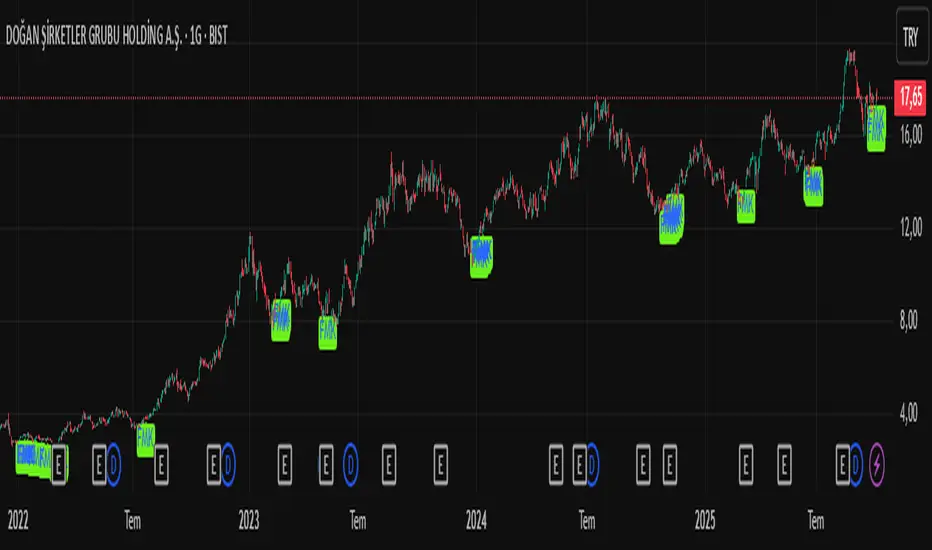Click the earnings E marker right after Tem 2022
Image resolution: width=932 pixels, height=550 pixels.
tap(161, 465)
